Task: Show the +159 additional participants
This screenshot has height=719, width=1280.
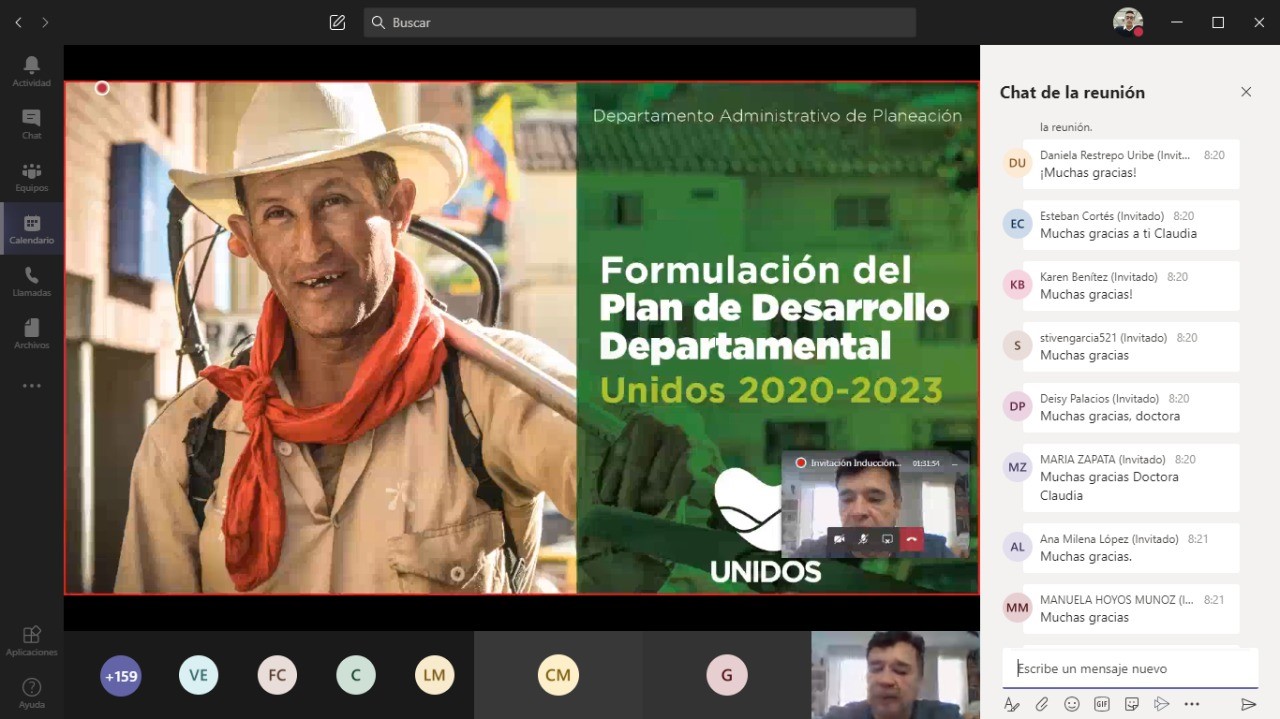Action: click(x=121, y=676)
